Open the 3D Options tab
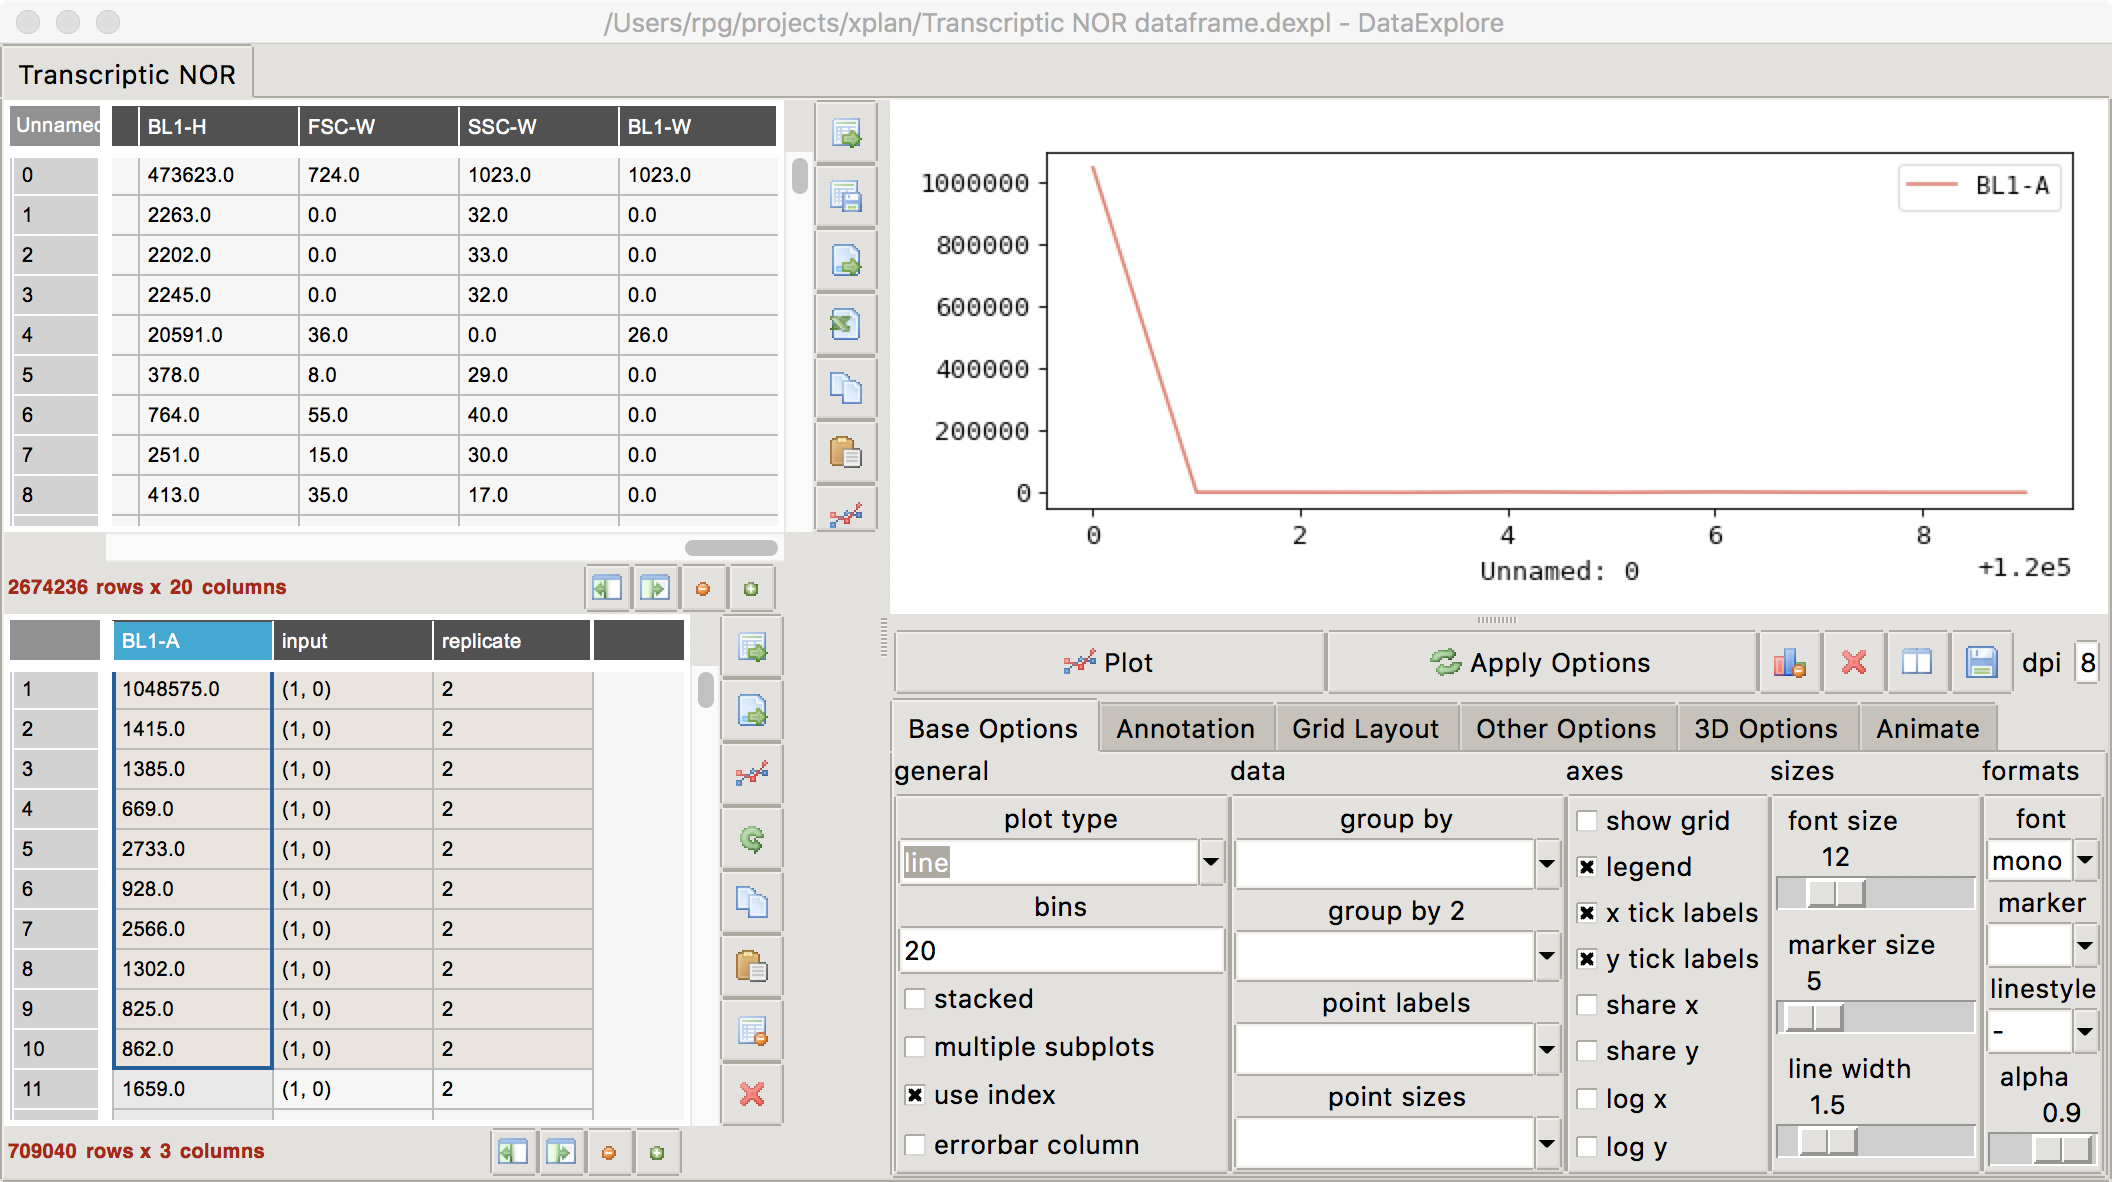 click(x=1766, y=728)
